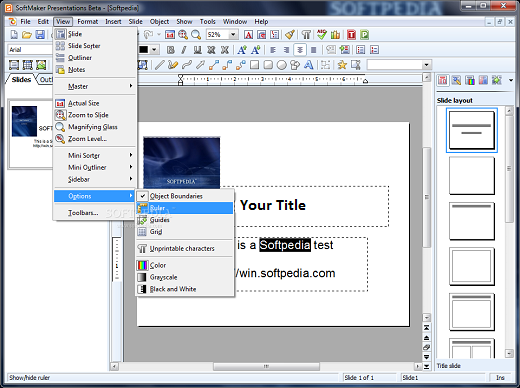This screenshot has height=388, width=520.
Task: Click the insert text frame A icon
Action: [248, 34]
